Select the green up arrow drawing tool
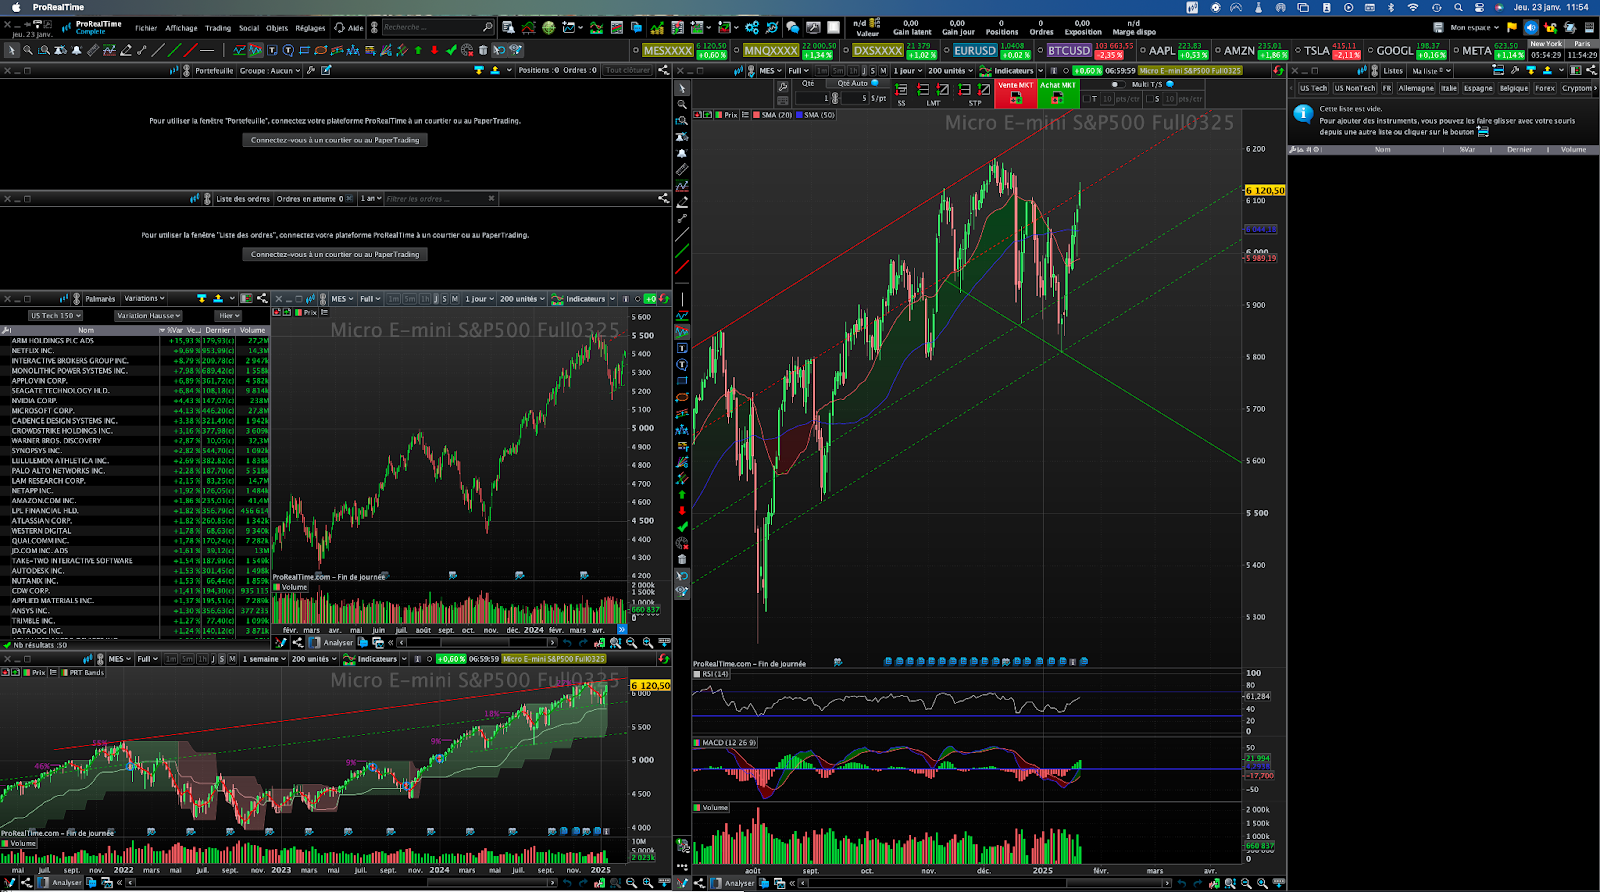This screenshot has height=892, width=1600. click(419, 50)
